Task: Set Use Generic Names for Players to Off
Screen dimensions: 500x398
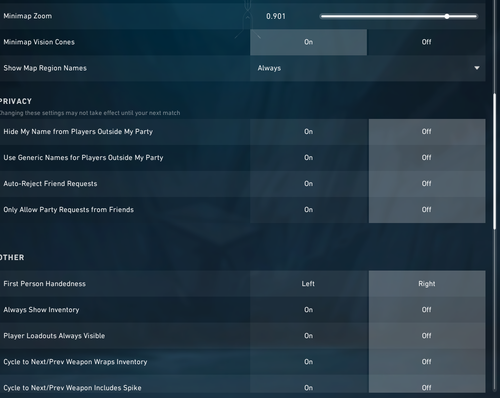Action: point(427,158)
